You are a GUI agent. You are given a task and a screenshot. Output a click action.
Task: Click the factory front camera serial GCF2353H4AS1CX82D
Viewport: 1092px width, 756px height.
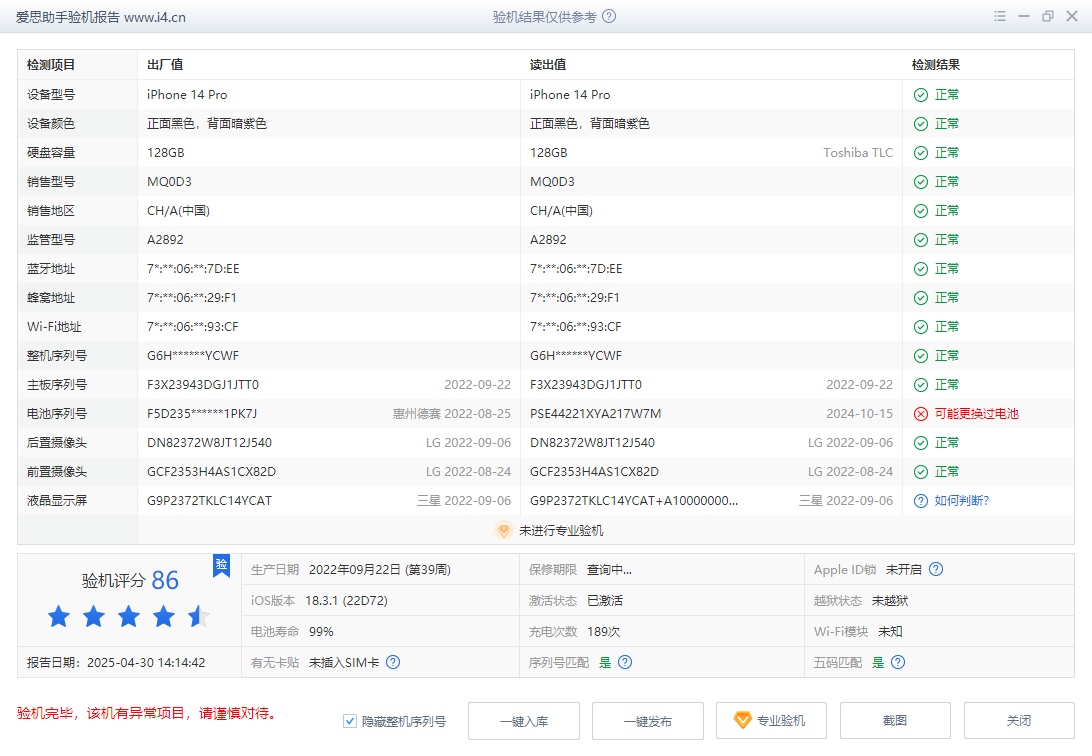[212, 472]
